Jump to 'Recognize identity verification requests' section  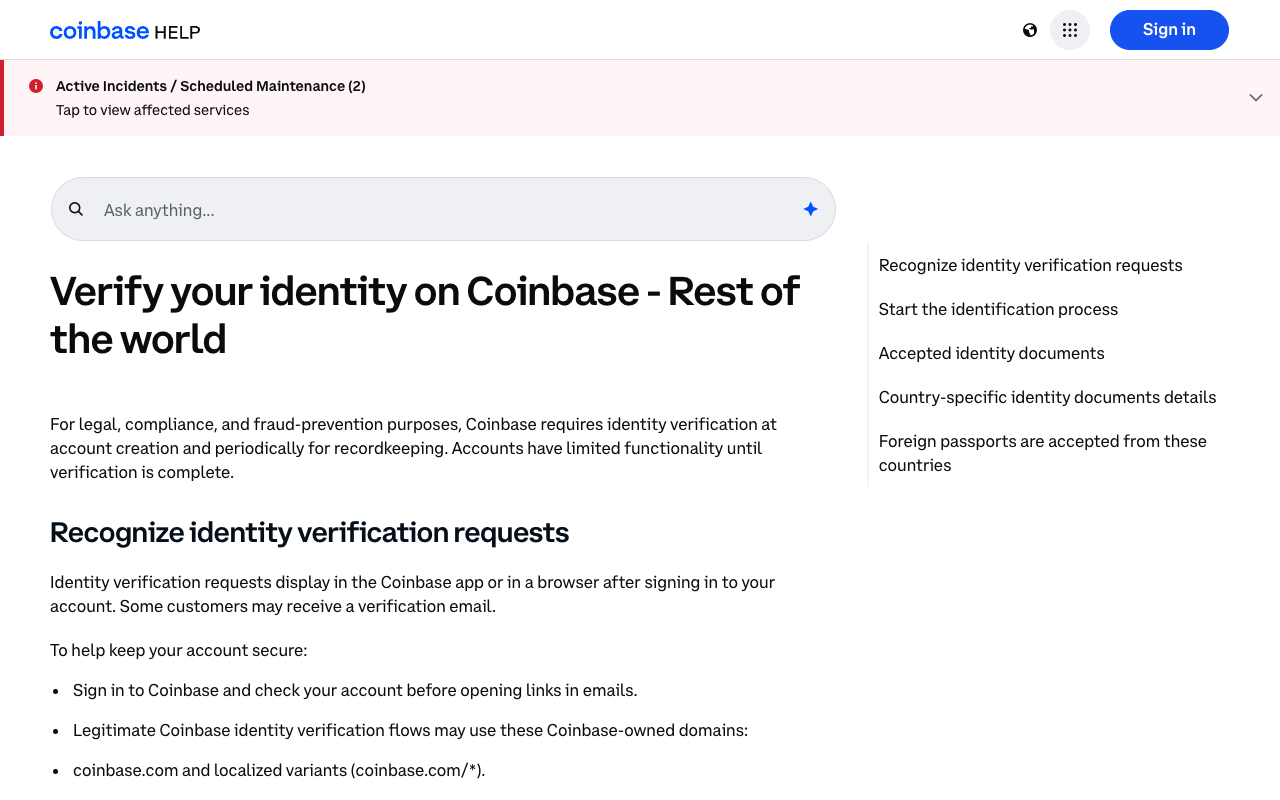pos(1030,265)
